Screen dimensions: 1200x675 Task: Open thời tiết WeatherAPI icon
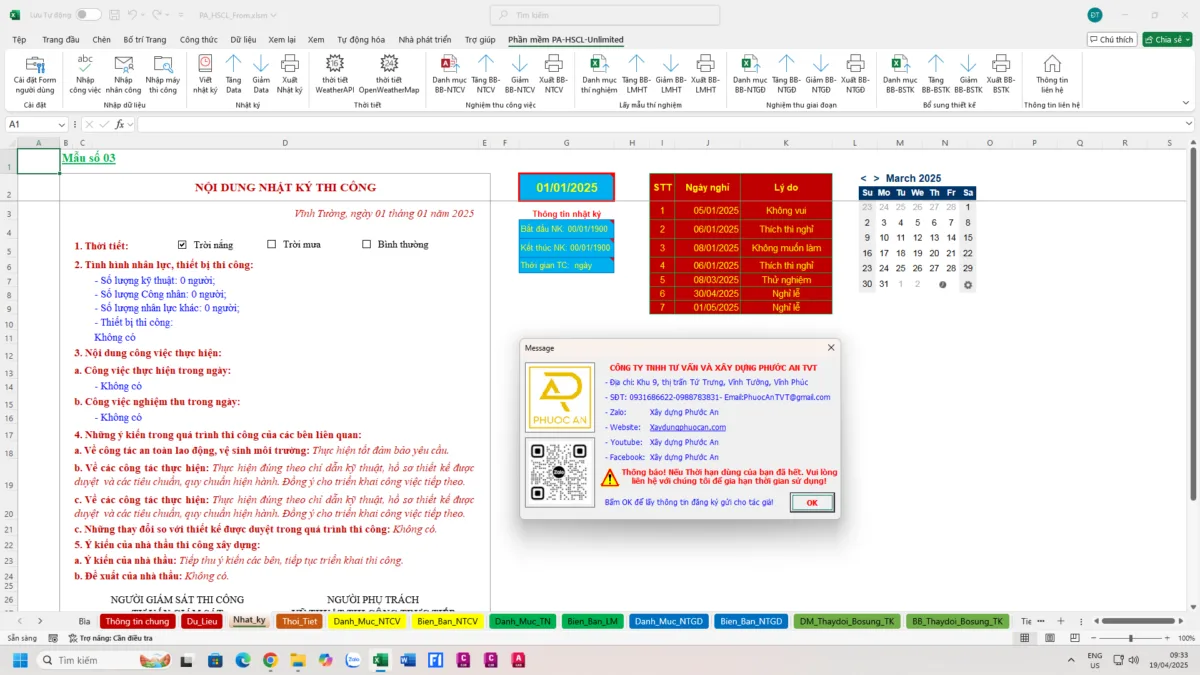335,74
